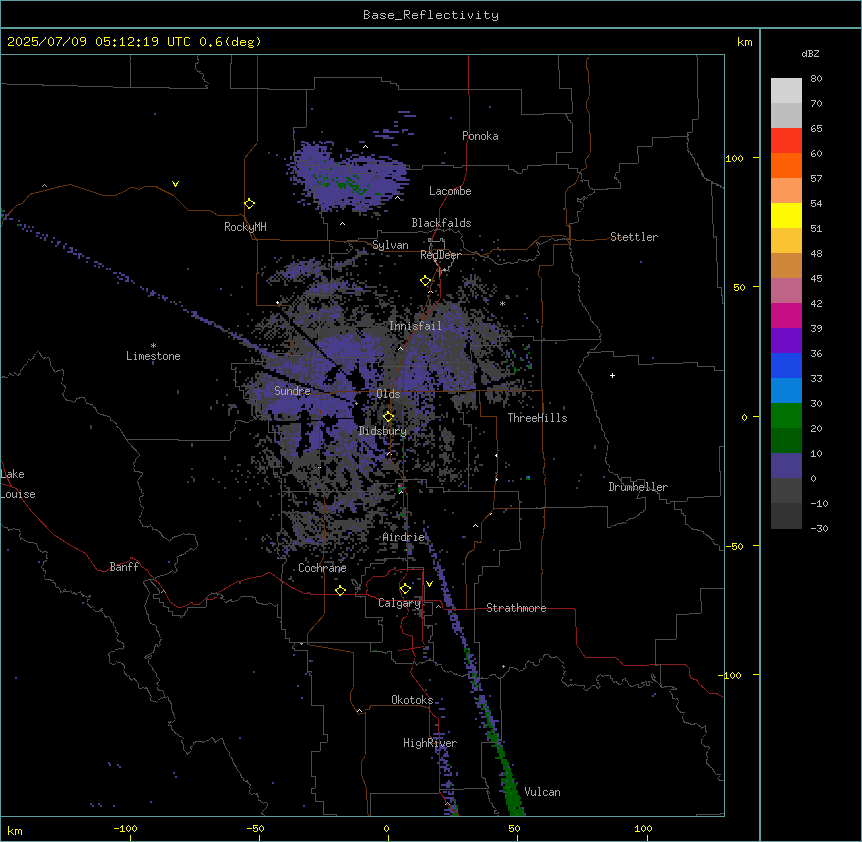
Task: Click the Drumheller city label
Action: (638, 487)
